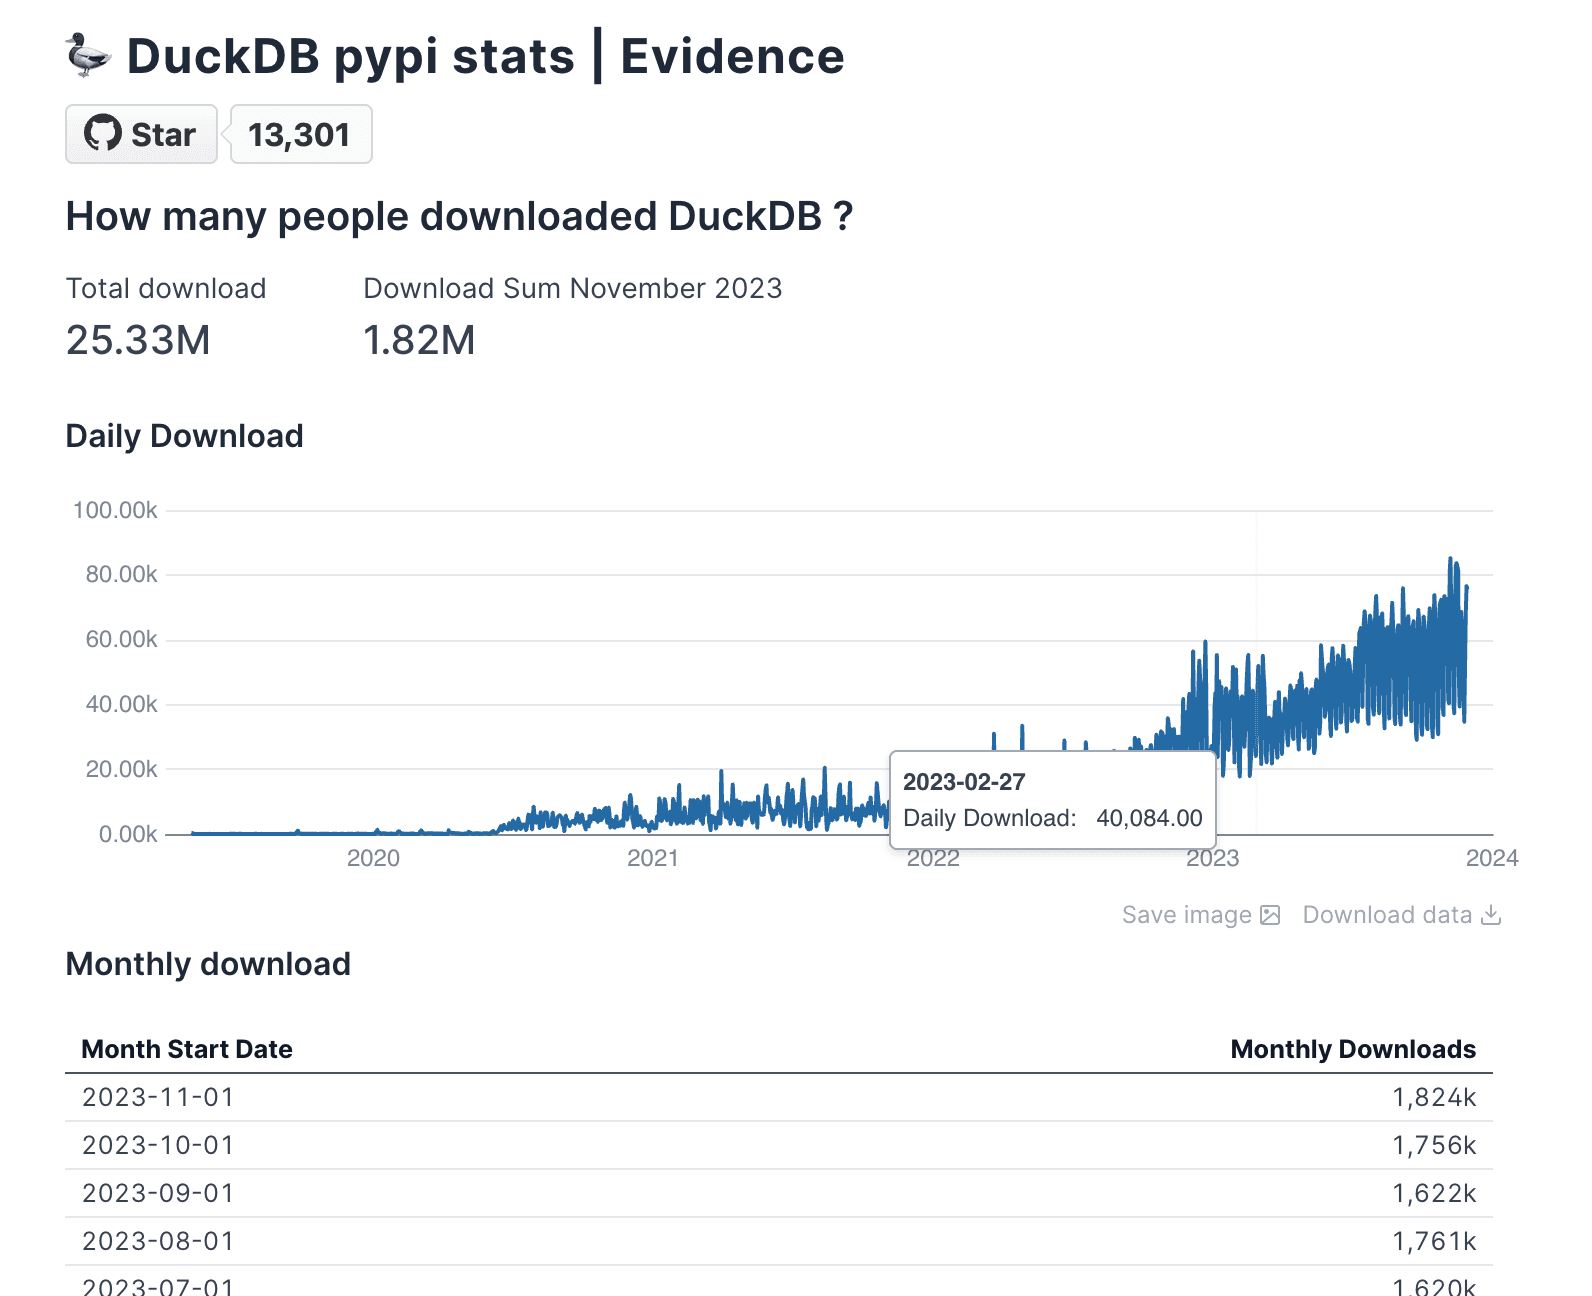Click the 100.00k y-axis label
Image resolution: width=1592 pixels, height=1296 pixels.
[115, 510]
